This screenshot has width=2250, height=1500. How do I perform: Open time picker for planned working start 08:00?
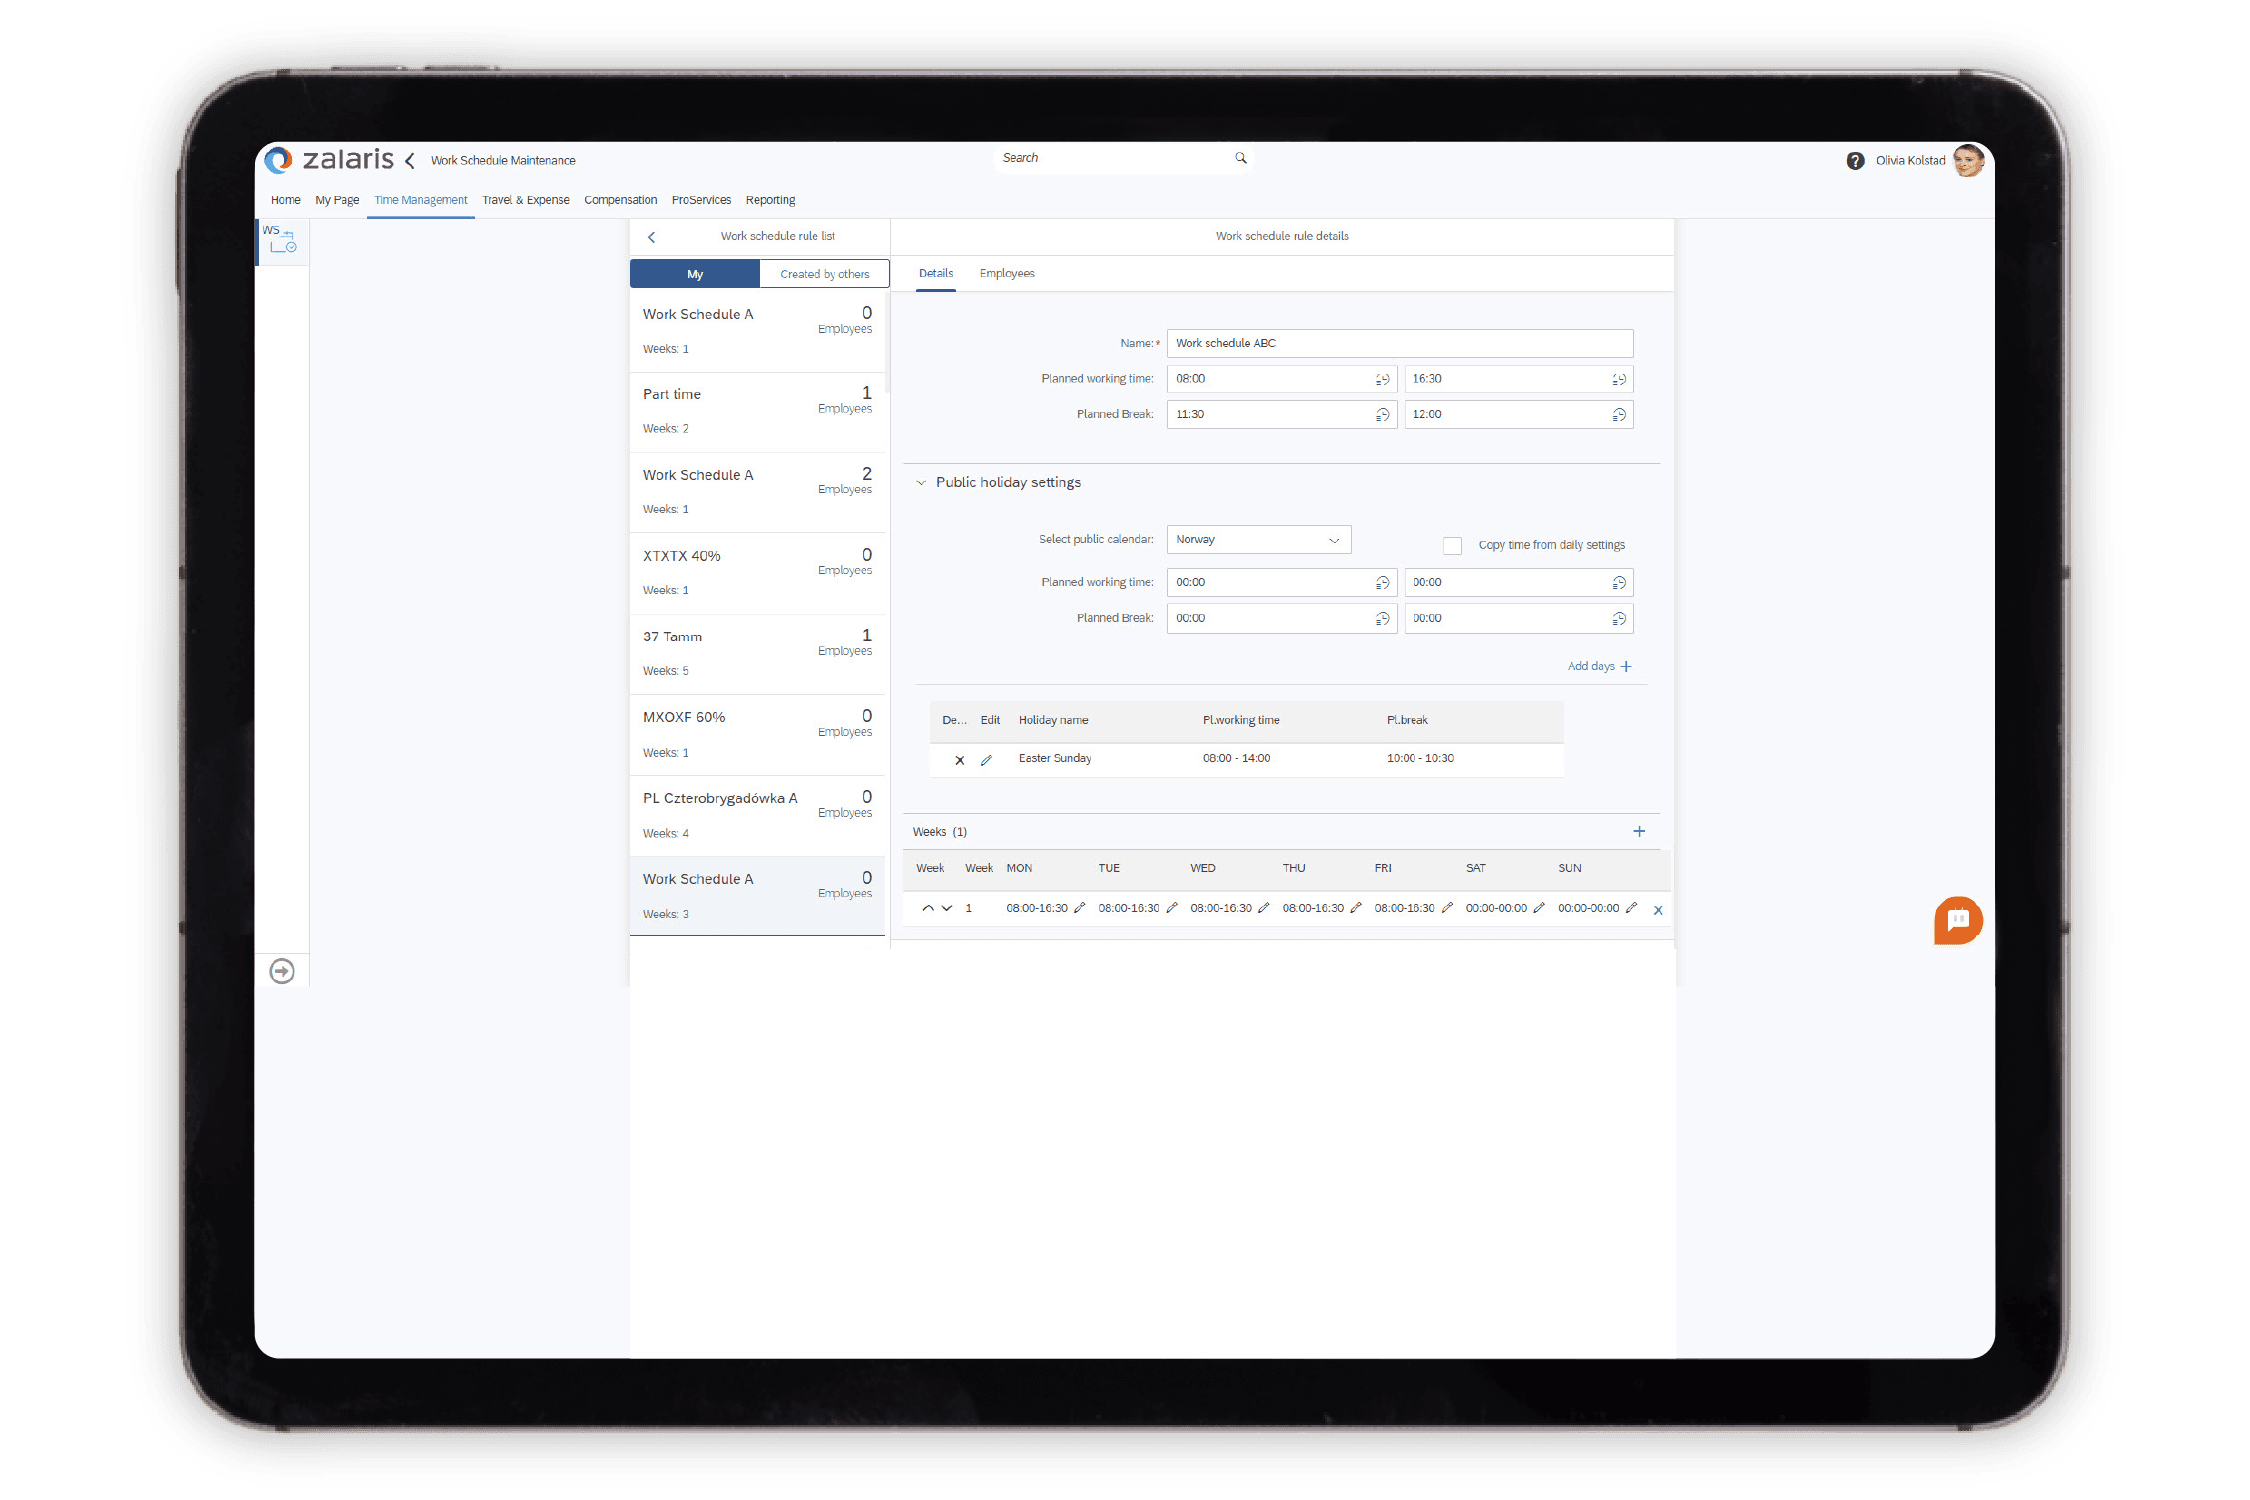click(1382, 379)
